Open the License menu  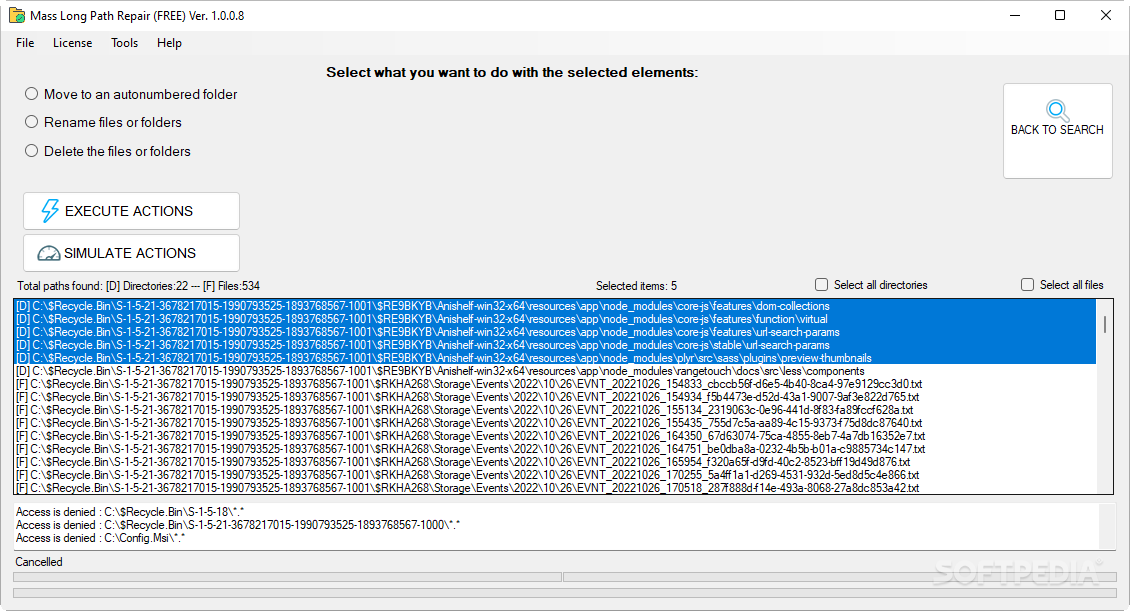(72, 43)
